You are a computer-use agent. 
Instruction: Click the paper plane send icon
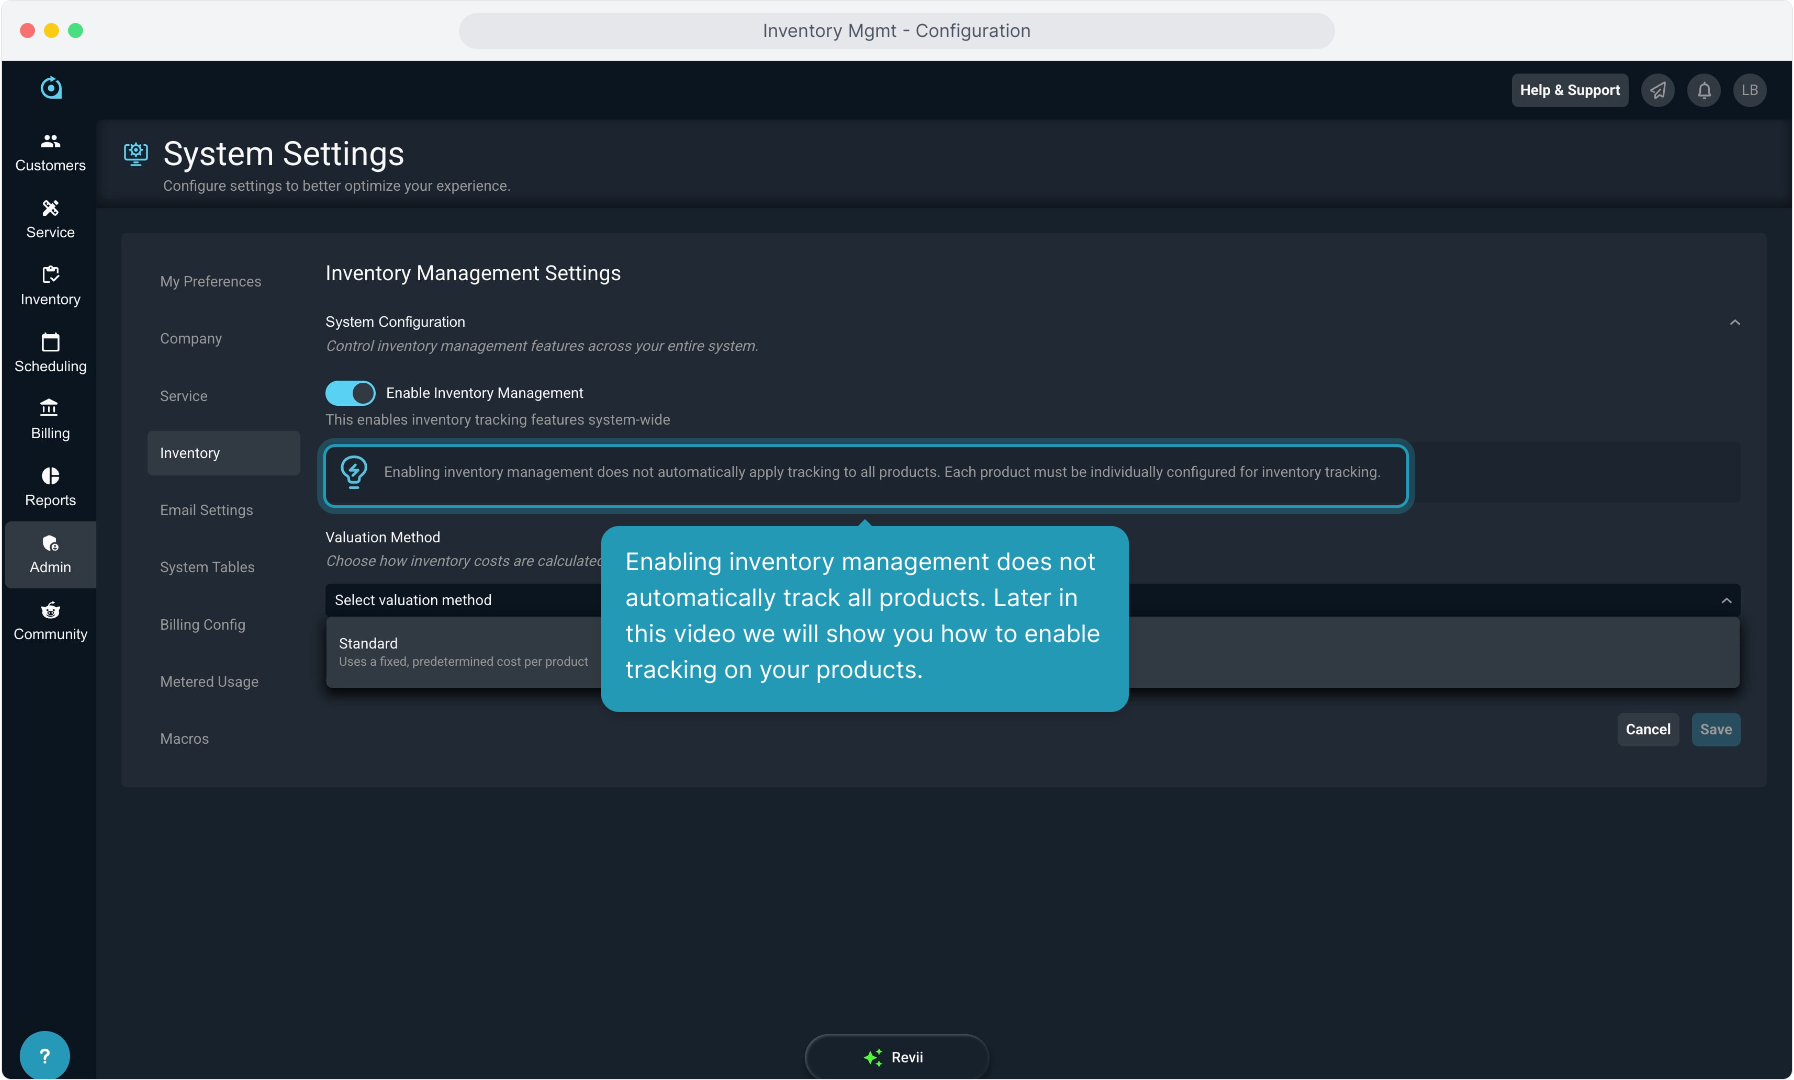click(1658, 91)
